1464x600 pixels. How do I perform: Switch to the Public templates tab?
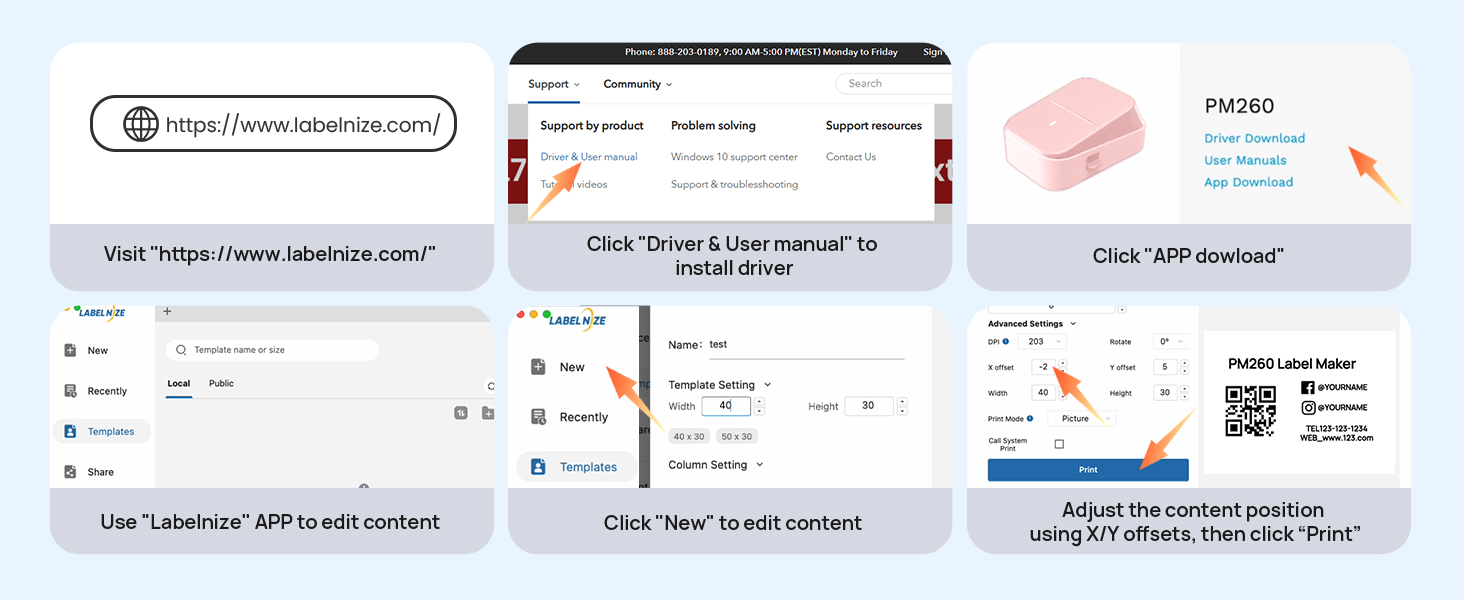(221, 383)
